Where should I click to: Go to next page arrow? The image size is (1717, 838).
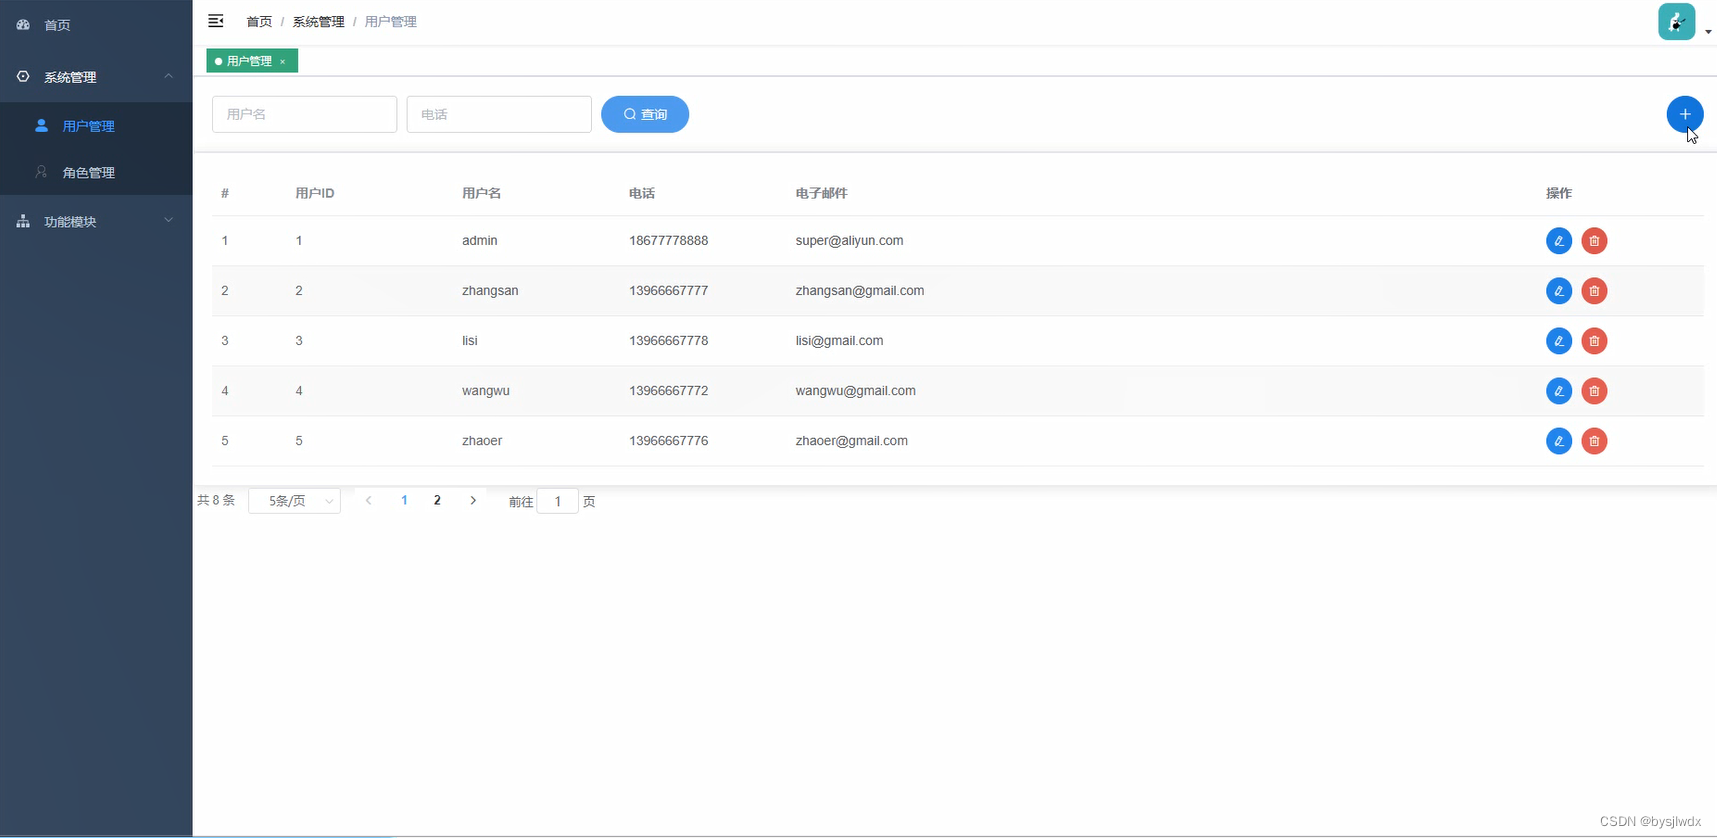click(473, 500)
